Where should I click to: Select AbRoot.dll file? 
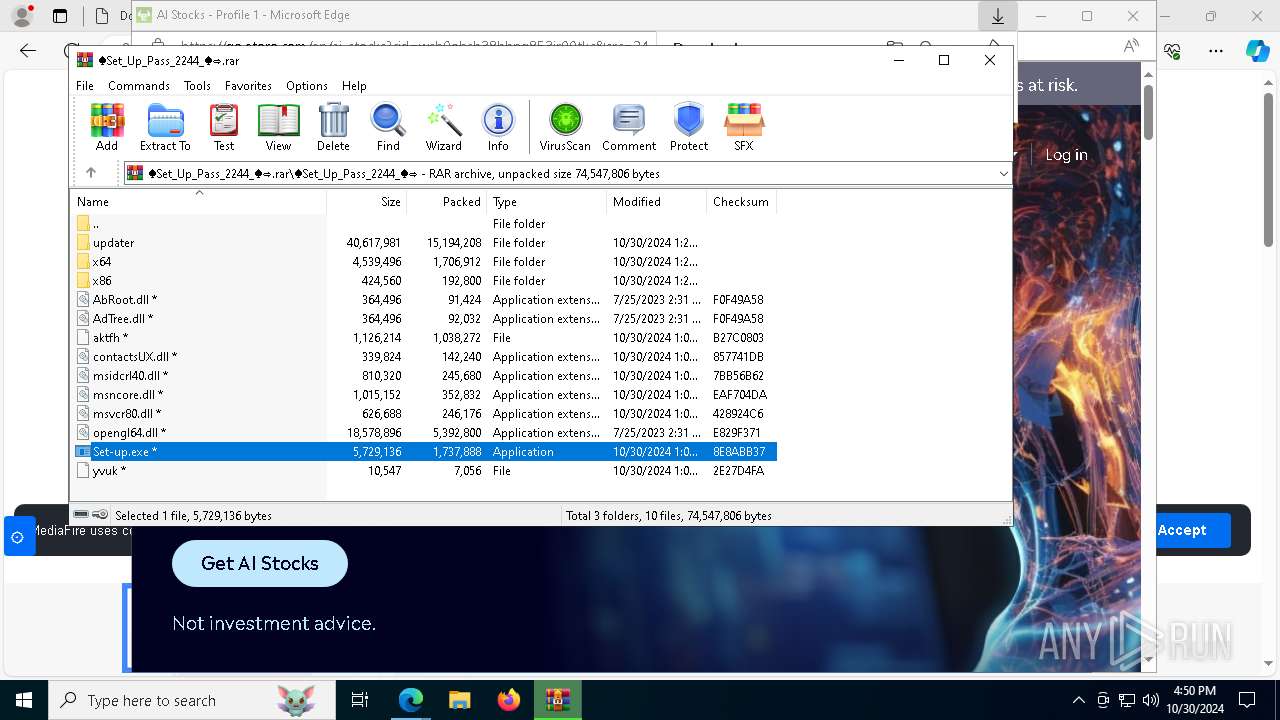(424, 300)
